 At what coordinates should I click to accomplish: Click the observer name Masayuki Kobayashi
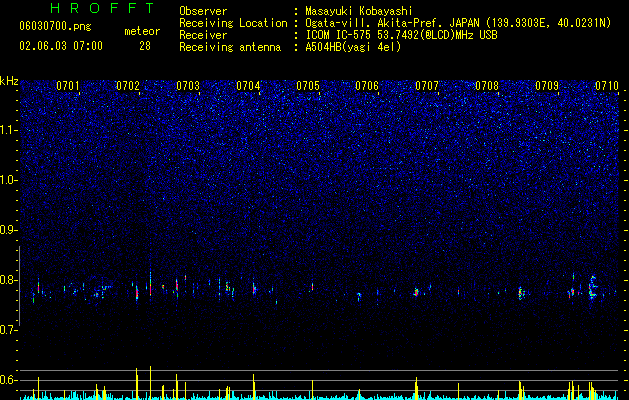359,11
